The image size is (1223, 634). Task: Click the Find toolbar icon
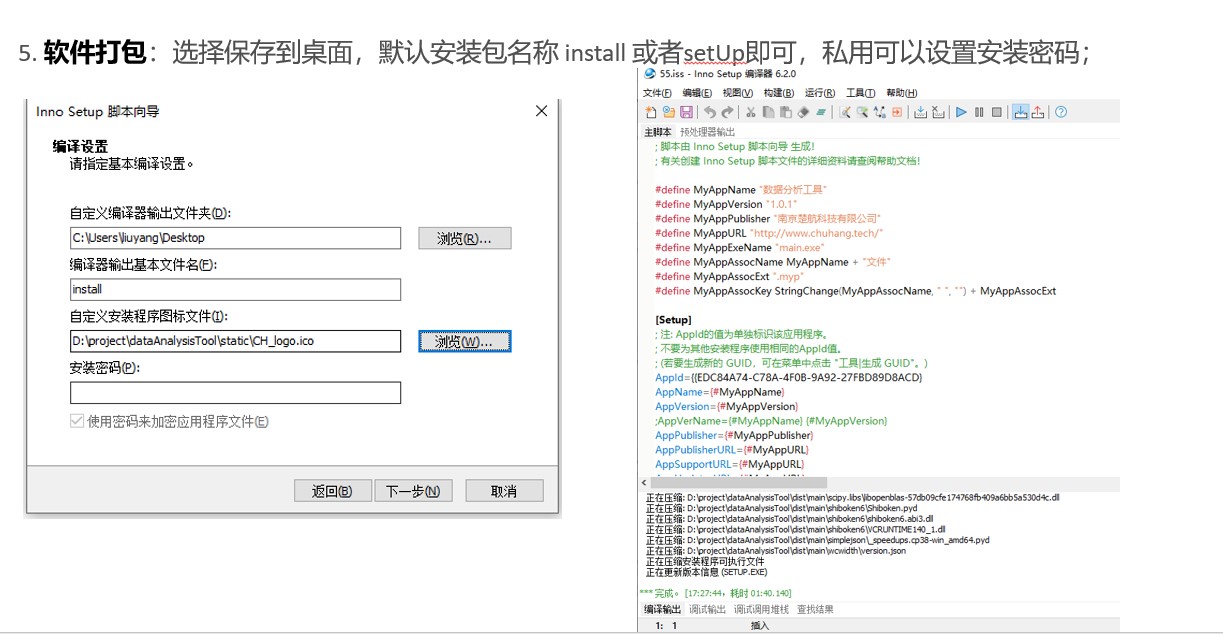(844, 112)
